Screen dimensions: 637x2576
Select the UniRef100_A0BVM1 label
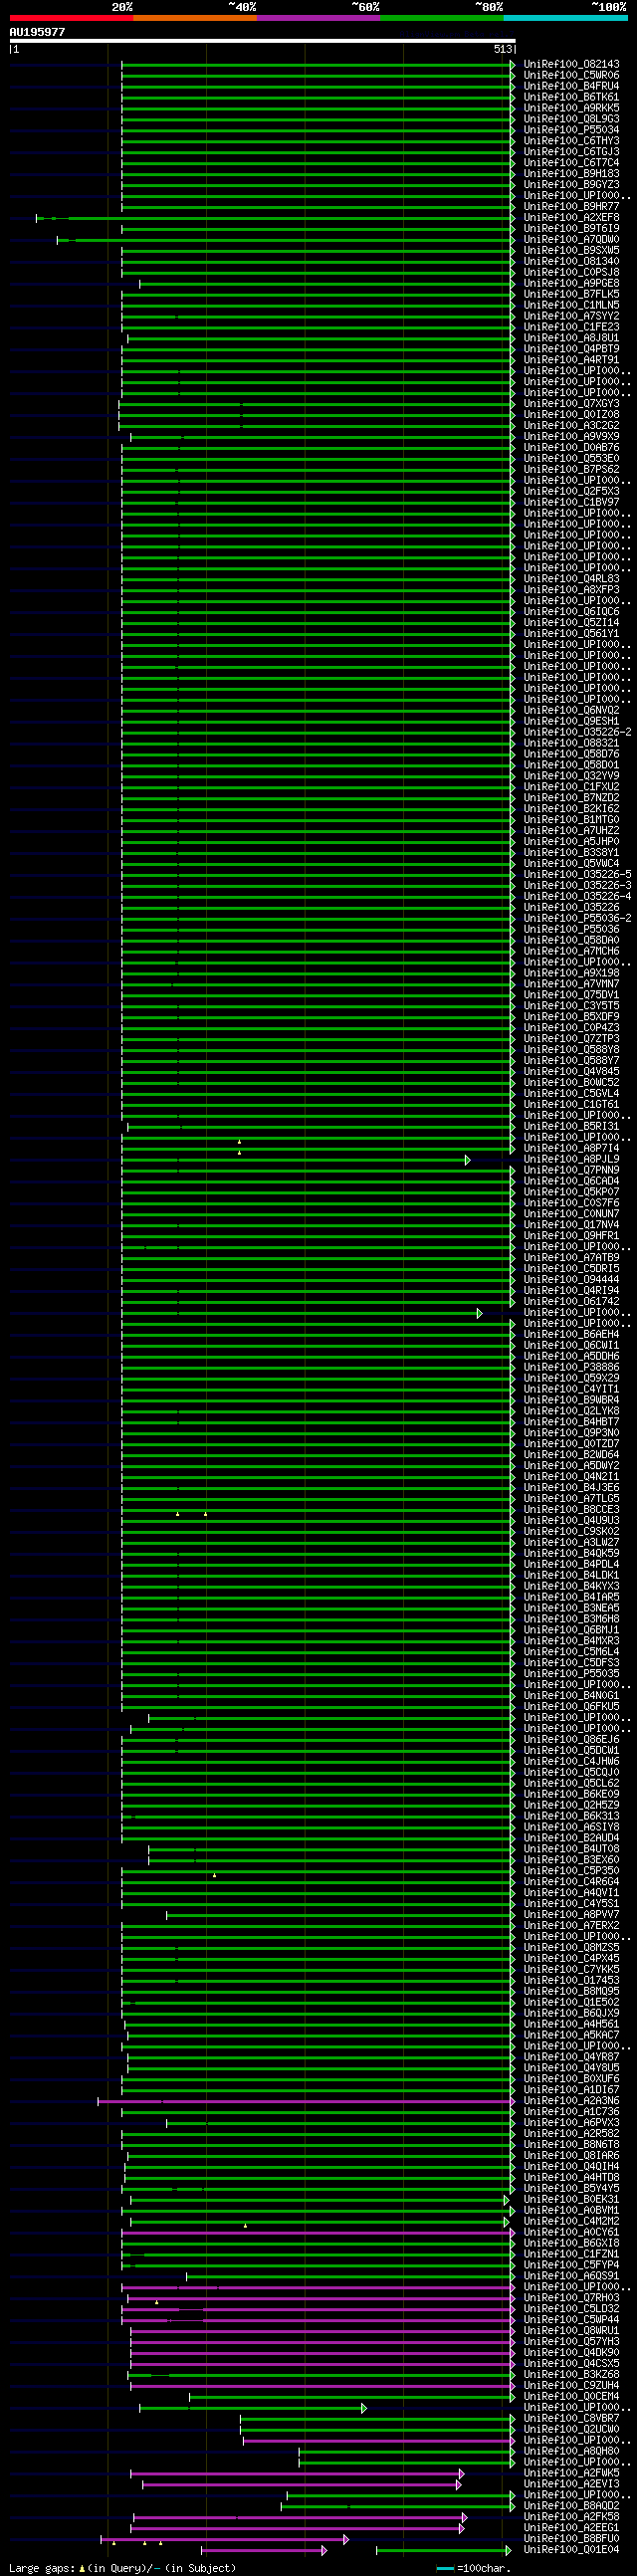[x=571, y=2211]
